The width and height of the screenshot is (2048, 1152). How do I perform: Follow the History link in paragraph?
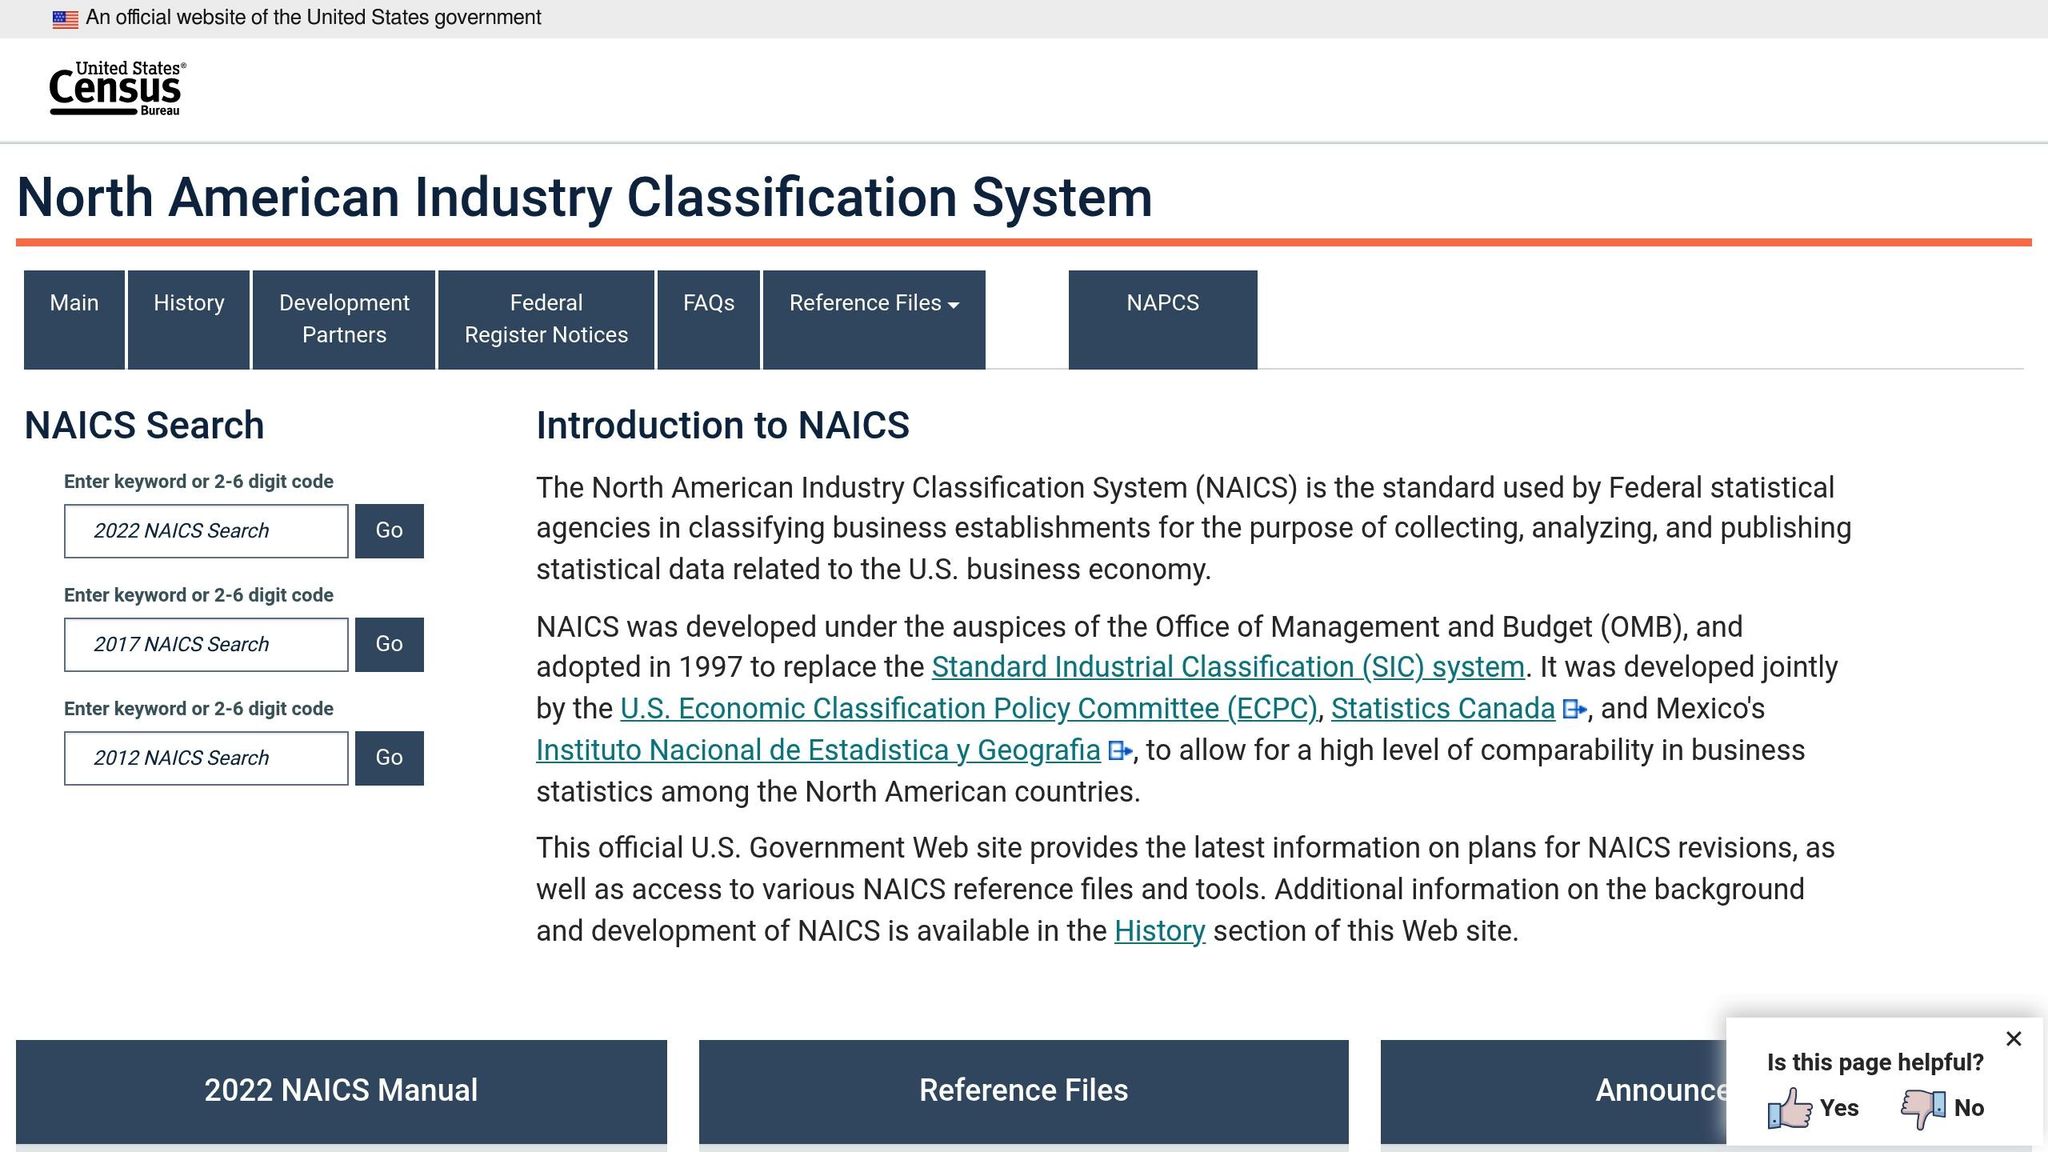pyautogui.click(x=1159, y=931)
